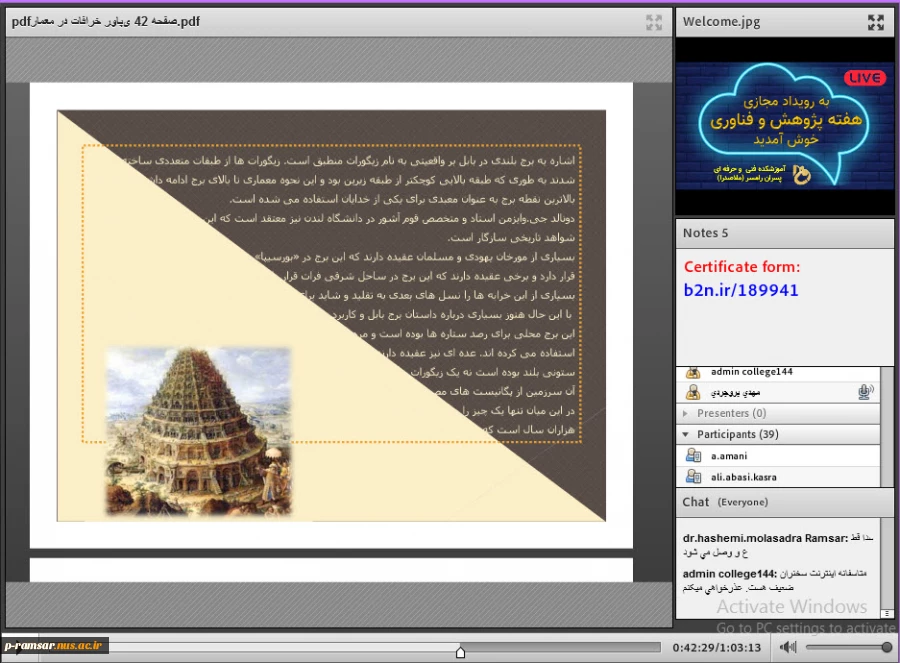Adjust the volume slider knob
Screen dimensions: 900x663
click(887, 647)
